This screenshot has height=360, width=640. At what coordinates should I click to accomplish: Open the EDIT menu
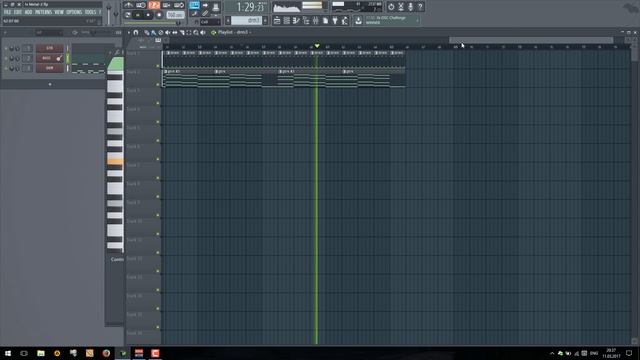(x=18, y=12)
